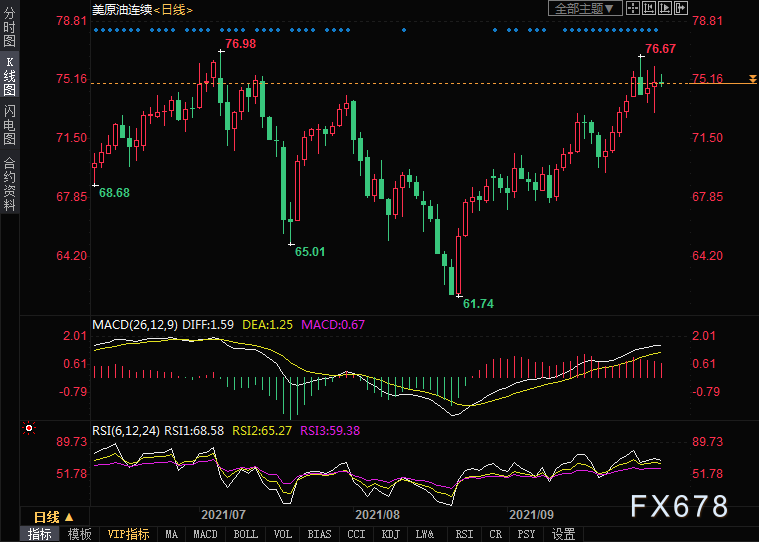Open the 设置 settings button

point(563,534)
